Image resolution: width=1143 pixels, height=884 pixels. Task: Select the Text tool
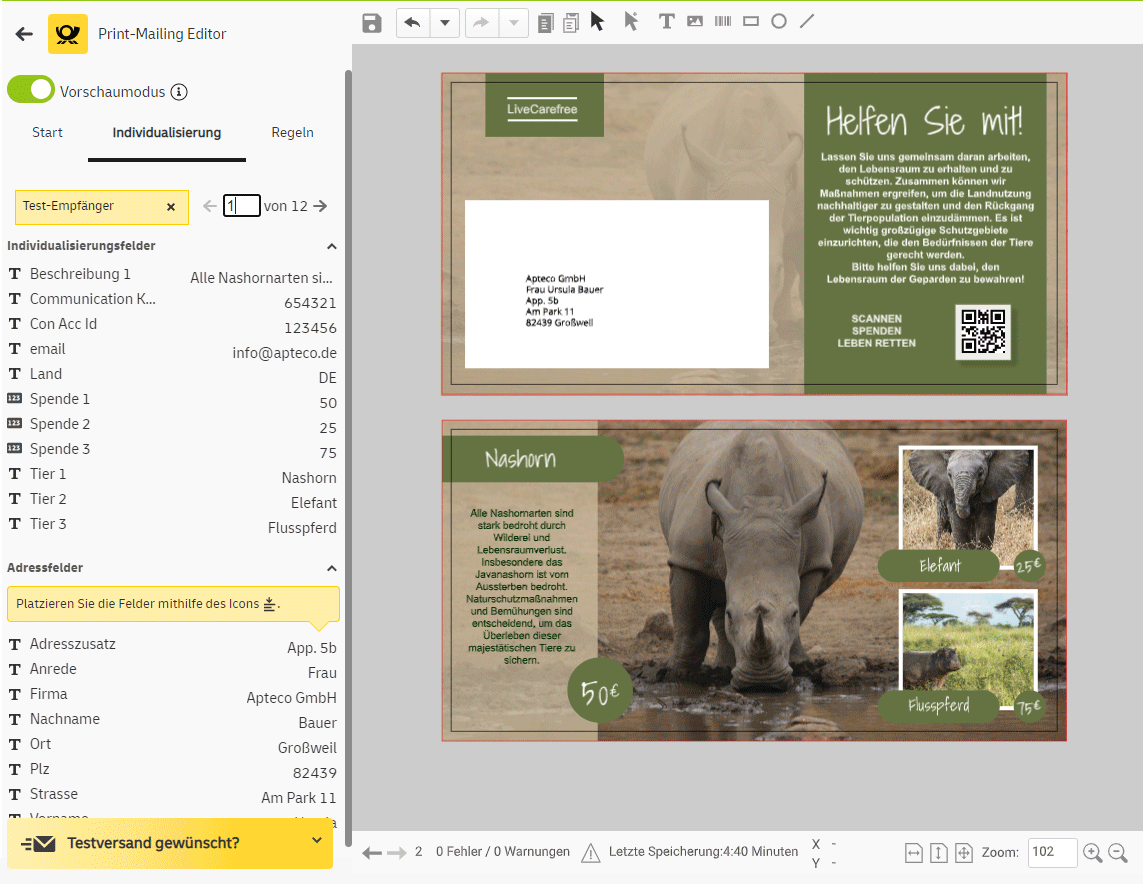666,21
